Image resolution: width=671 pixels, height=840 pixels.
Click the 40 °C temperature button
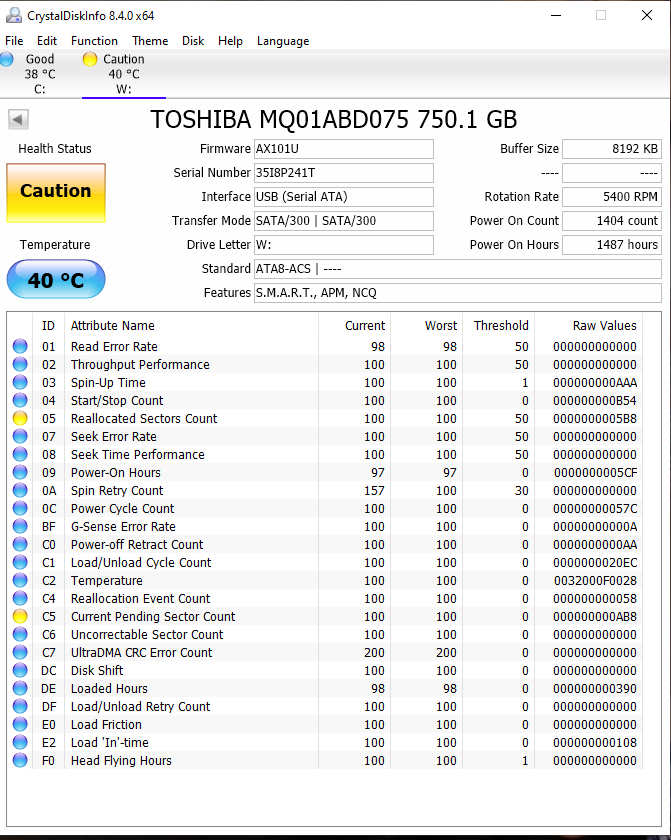(56, 279)
